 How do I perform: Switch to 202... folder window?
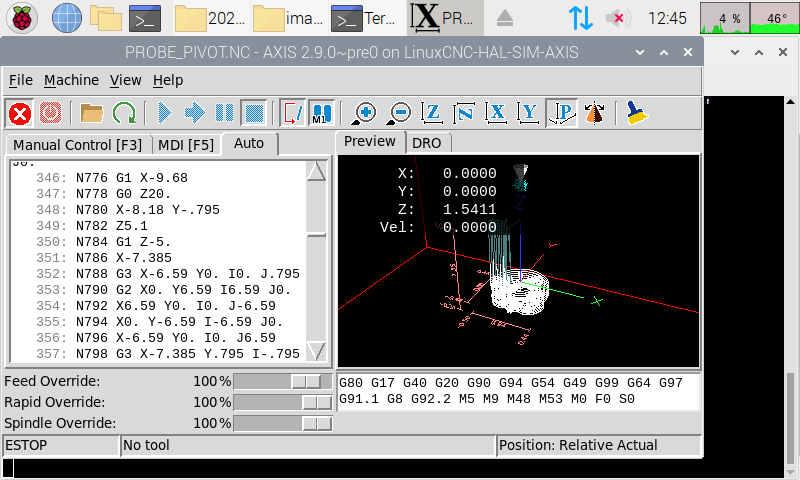coord(211,18)
